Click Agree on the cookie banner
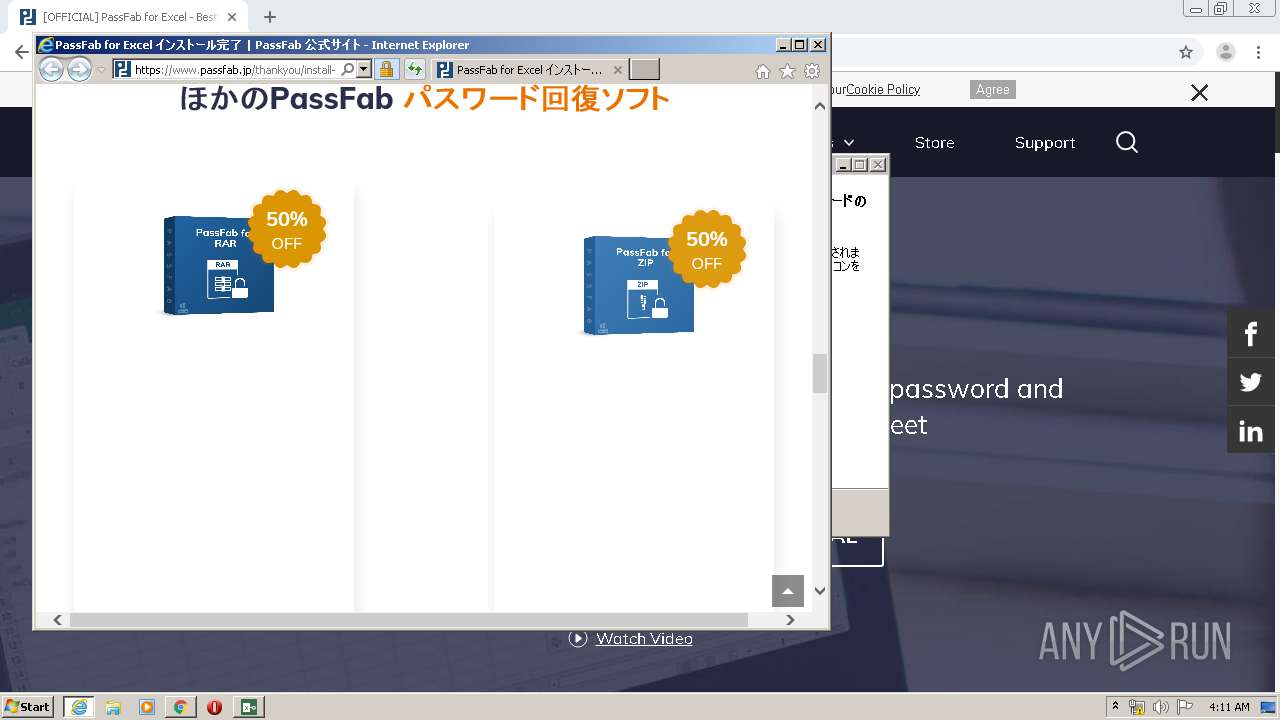 tap(993, 89)
